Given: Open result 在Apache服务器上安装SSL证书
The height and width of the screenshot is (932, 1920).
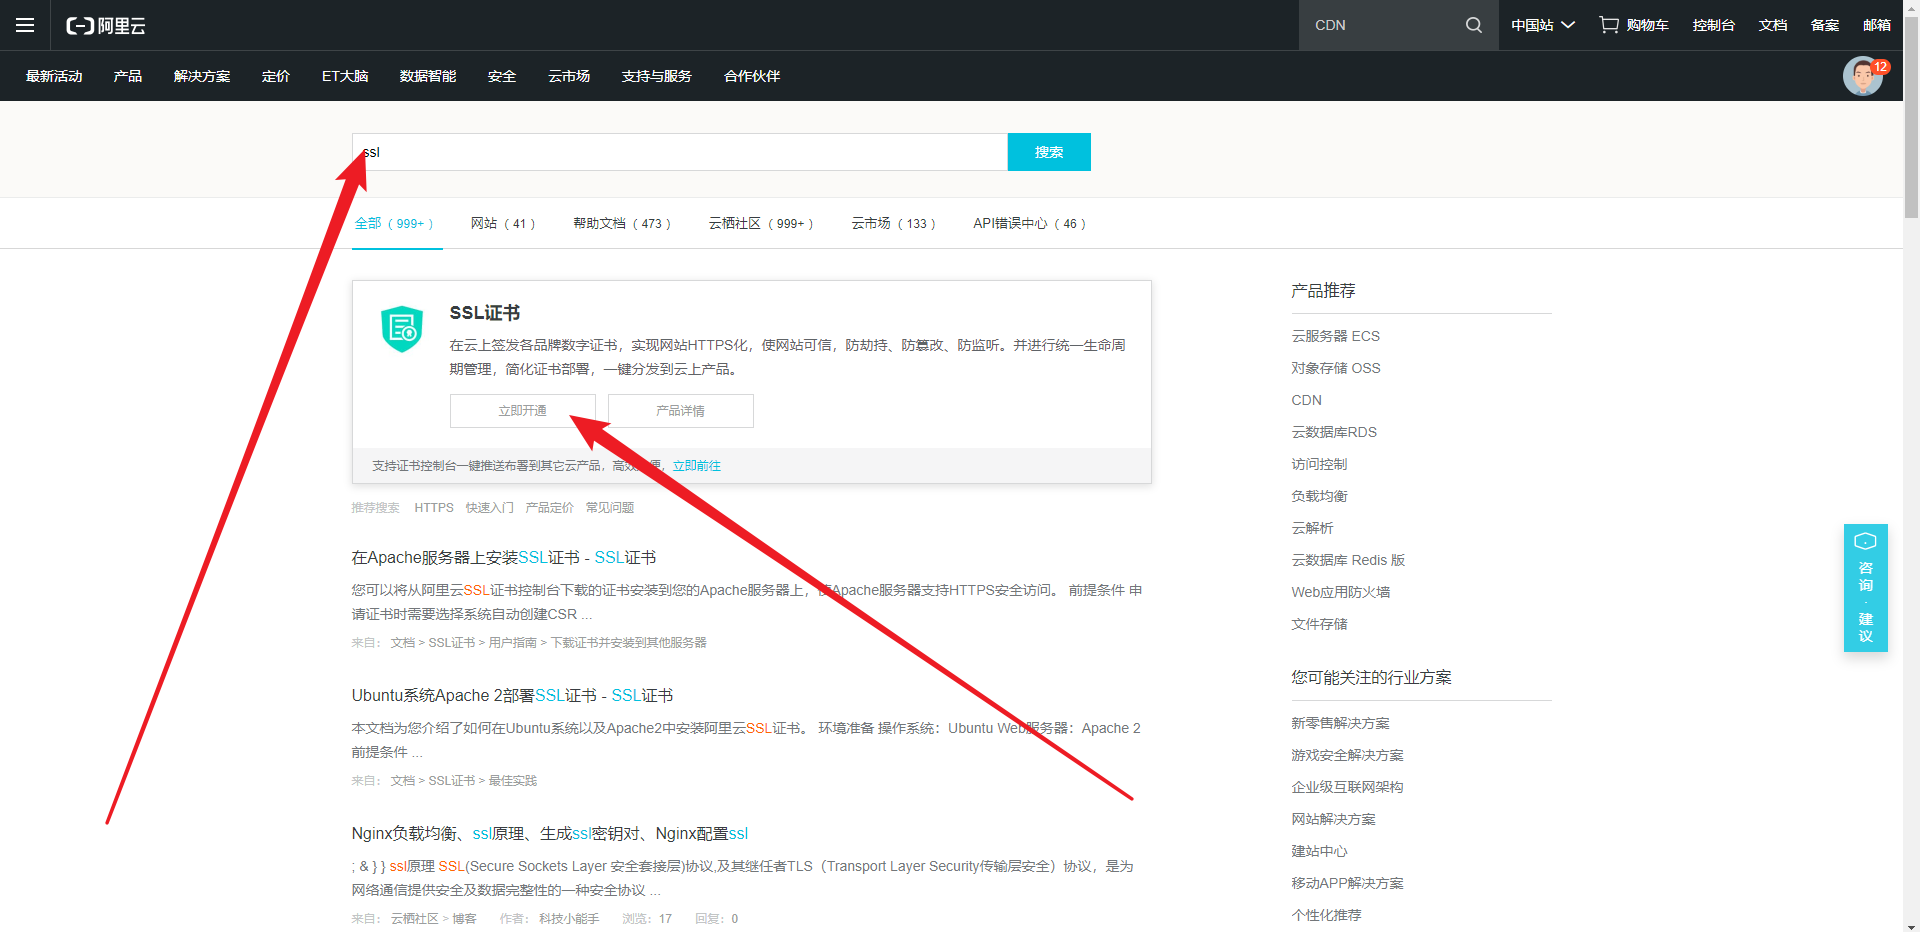Looking at the screenshot, I should pos(504,558).
